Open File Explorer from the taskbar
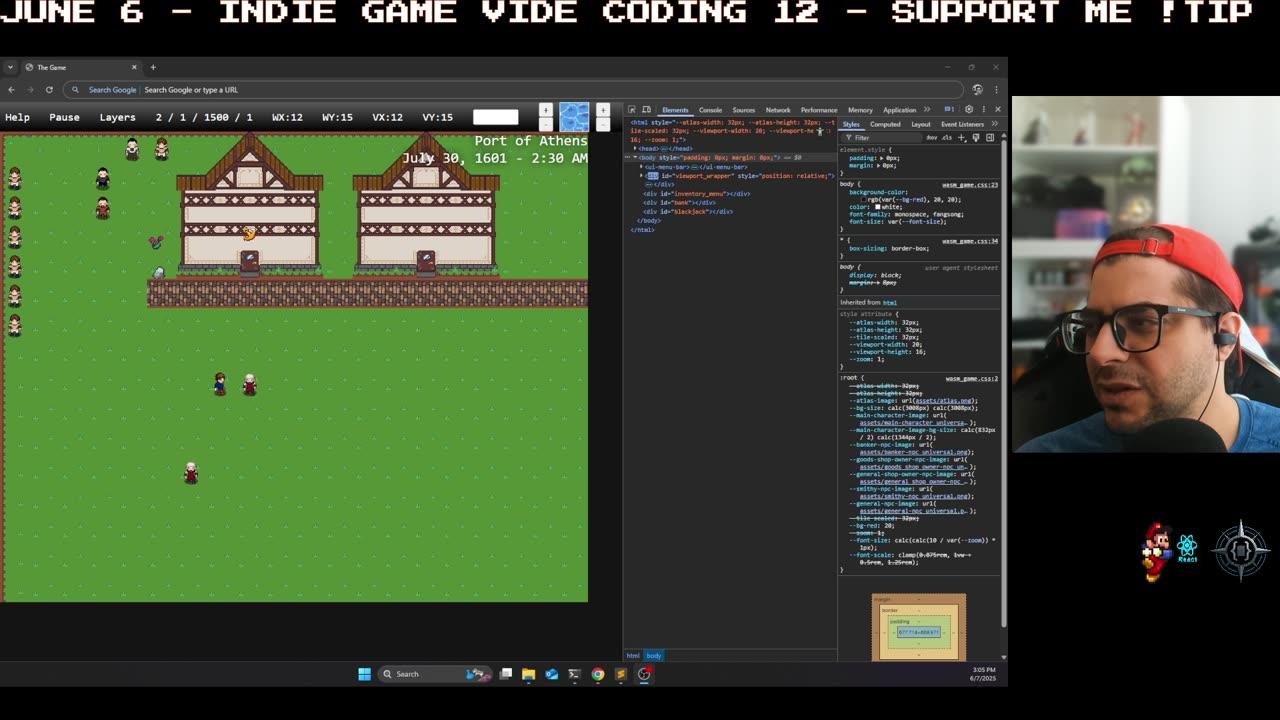Image resolution: width=1280 pixels, height=720 pixels. point(528,674)
